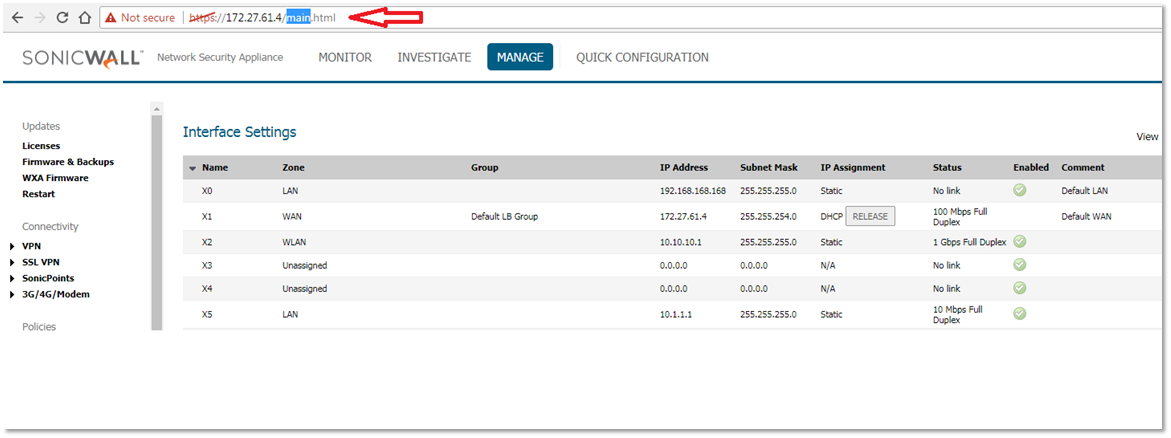Click the sidebar vertical scrollbar thumb
Viewport: 1171px width, 438px height.
coord(157,221)
